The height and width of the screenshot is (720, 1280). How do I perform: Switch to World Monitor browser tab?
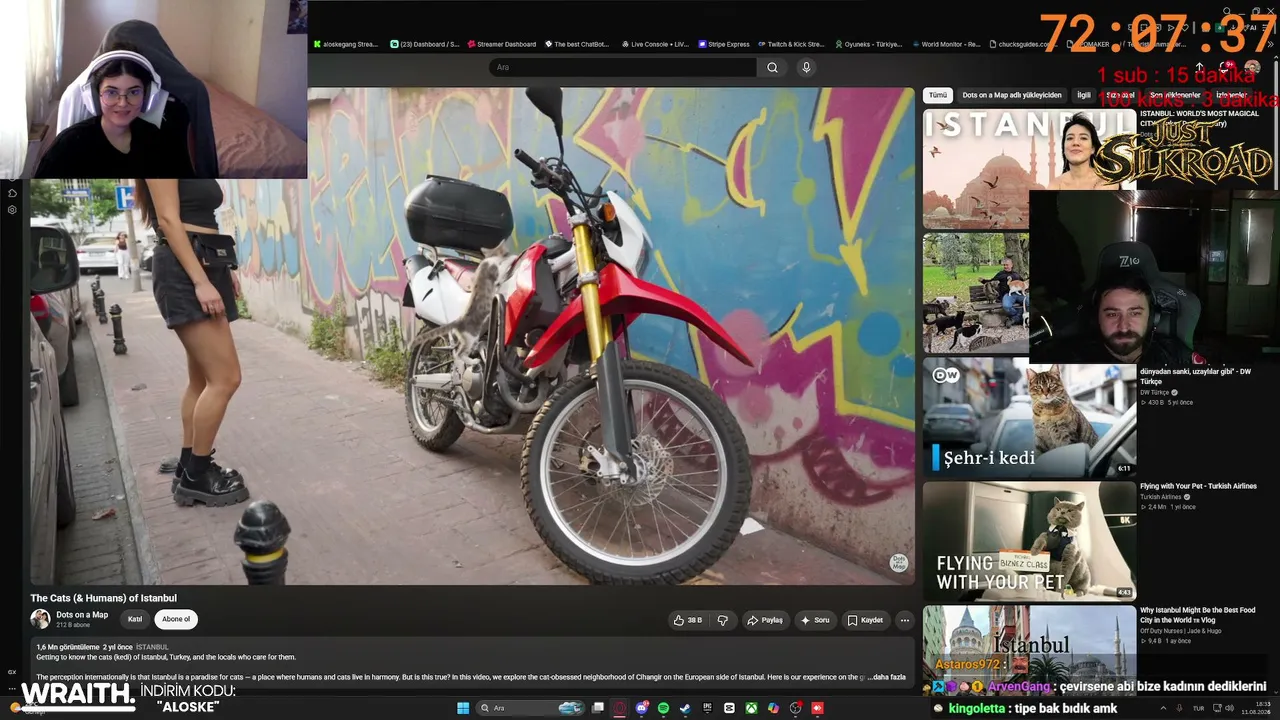coord(945,44)
